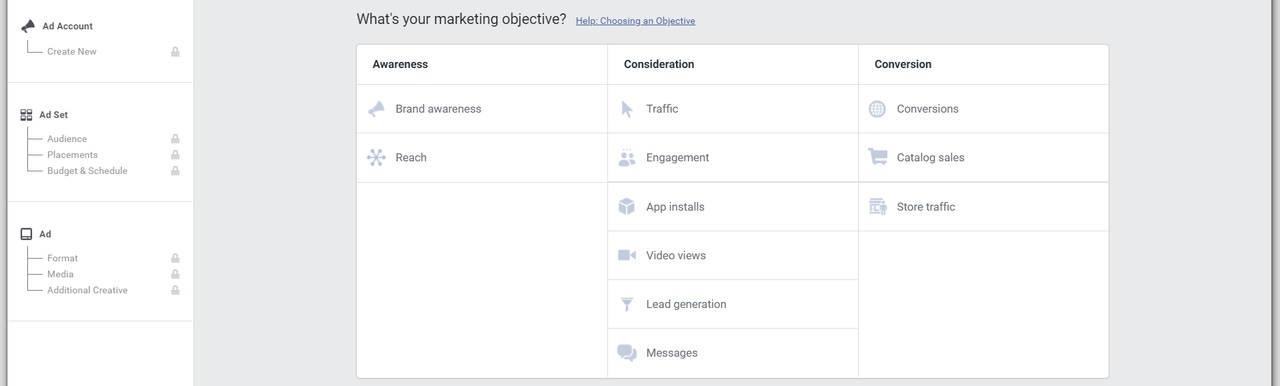1280x386 pixels.
Task: Open Format under Ad section
Action: 62,258
